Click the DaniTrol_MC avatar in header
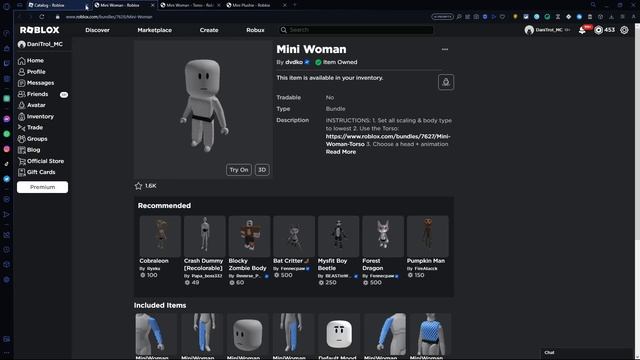This screenshot has height=360, width=640. pos(529,30)
